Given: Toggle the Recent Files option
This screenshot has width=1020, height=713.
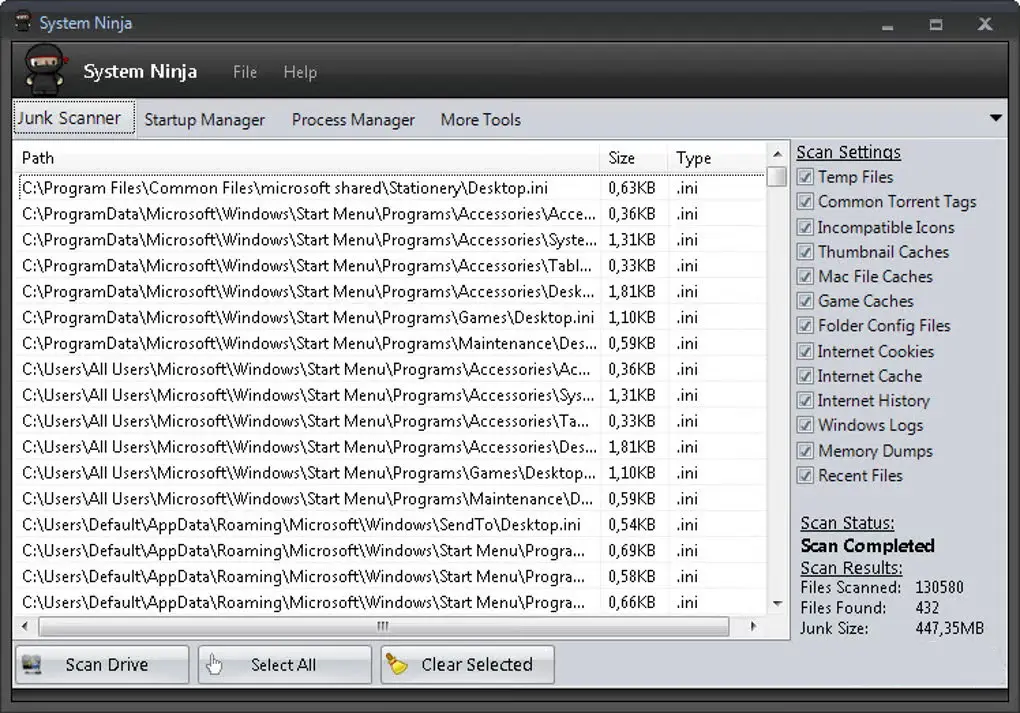Looking at the screenshot, I should pos(805,475).
